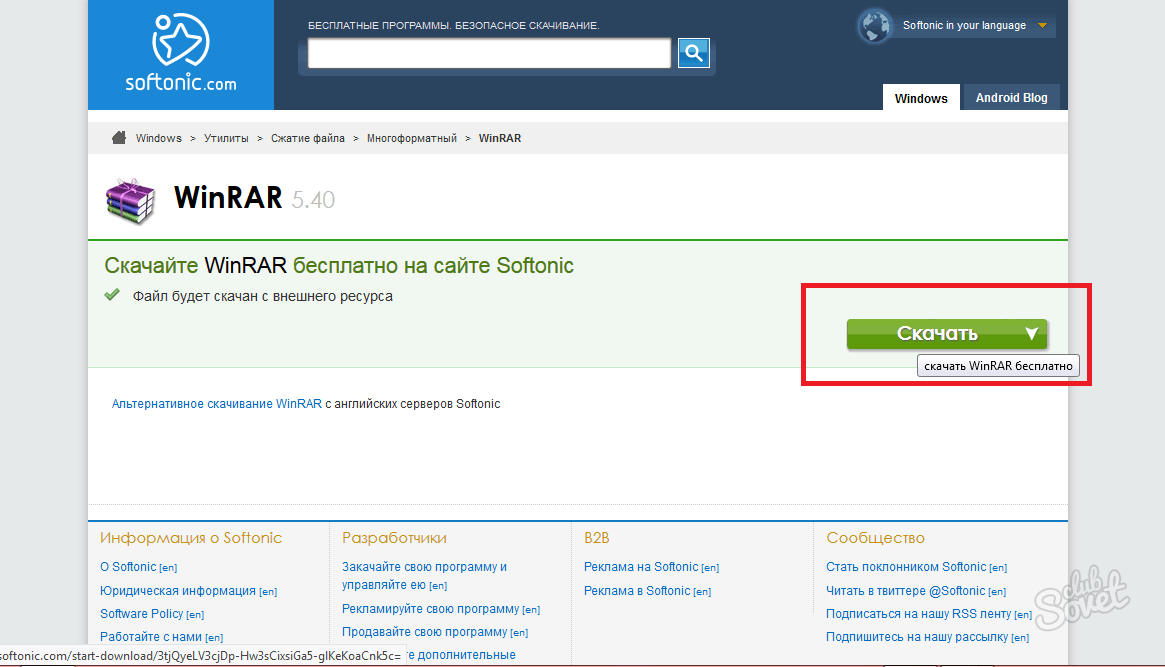Switch to the Windows tab
Viewport: 1165px width, 667px height.
click(921, 98)
